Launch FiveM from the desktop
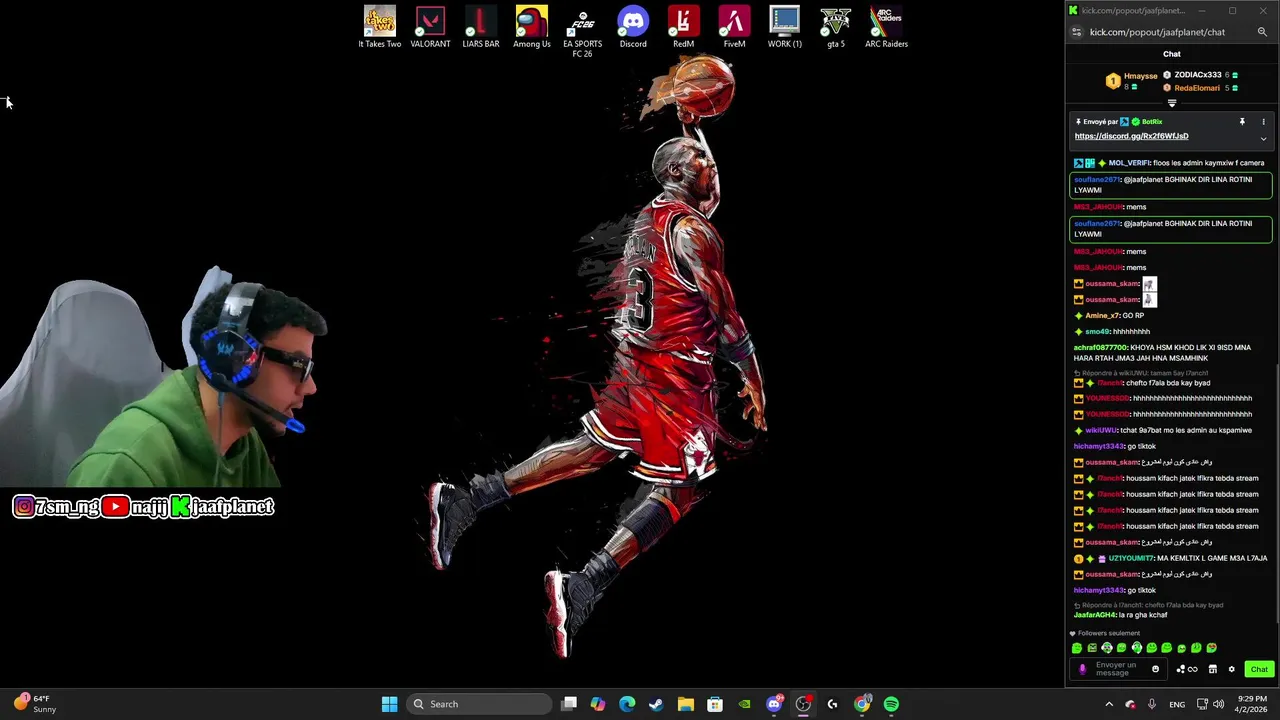 click(x=734, y=27)
